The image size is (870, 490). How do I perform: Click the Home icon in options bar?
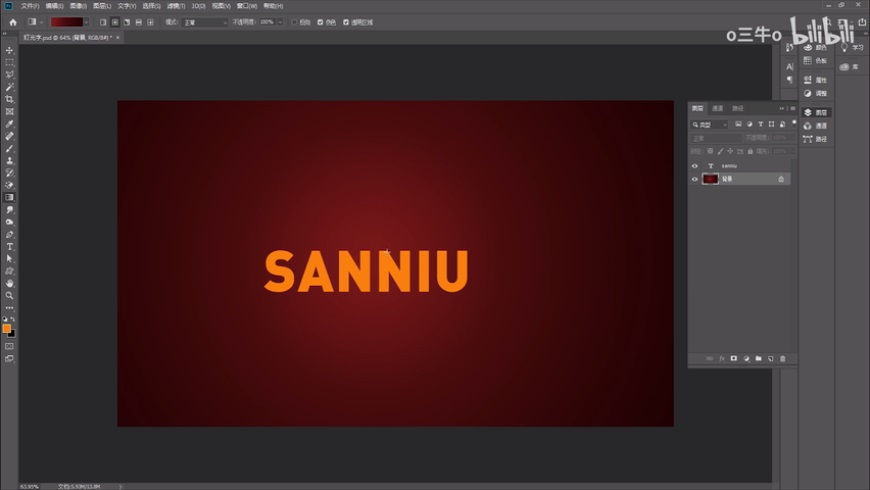point(12,21)
